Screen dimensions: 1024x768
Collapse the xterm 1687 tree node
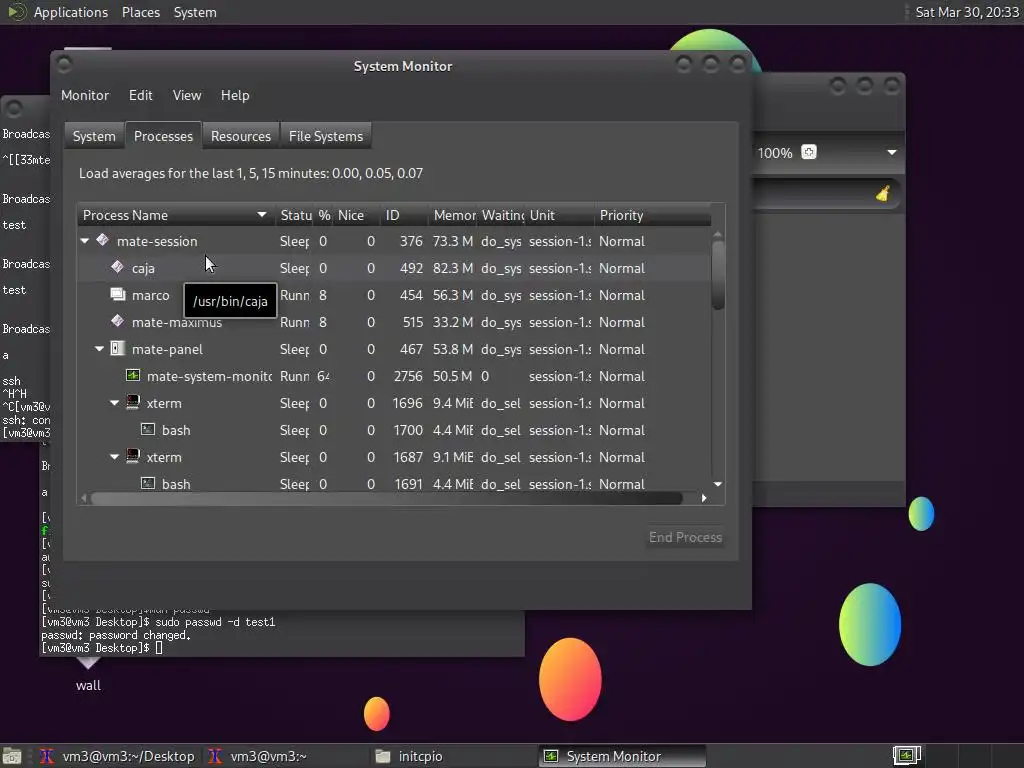click(114, 457)
